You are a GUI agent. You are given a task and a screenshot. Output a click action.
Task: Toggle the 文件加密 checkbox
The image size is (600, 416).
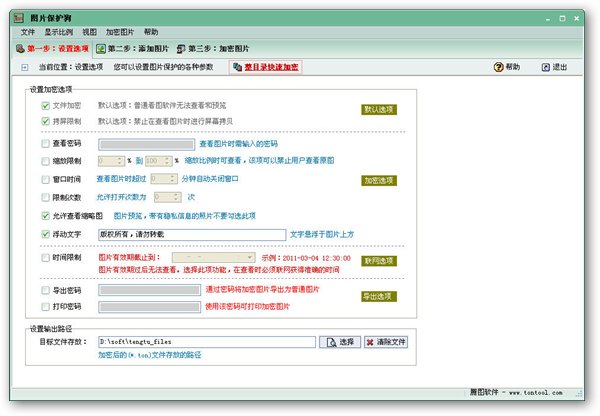click(x=46, y=106)
